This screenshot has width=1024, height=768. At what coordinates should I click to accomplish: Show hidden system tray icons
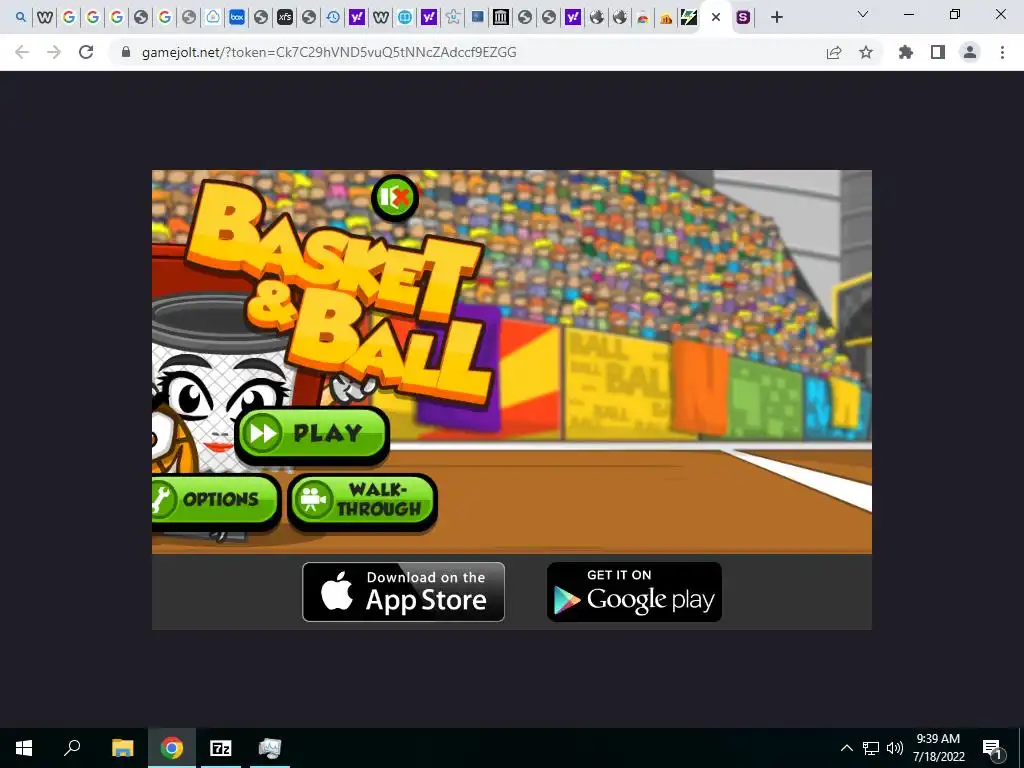coord(846,748)
